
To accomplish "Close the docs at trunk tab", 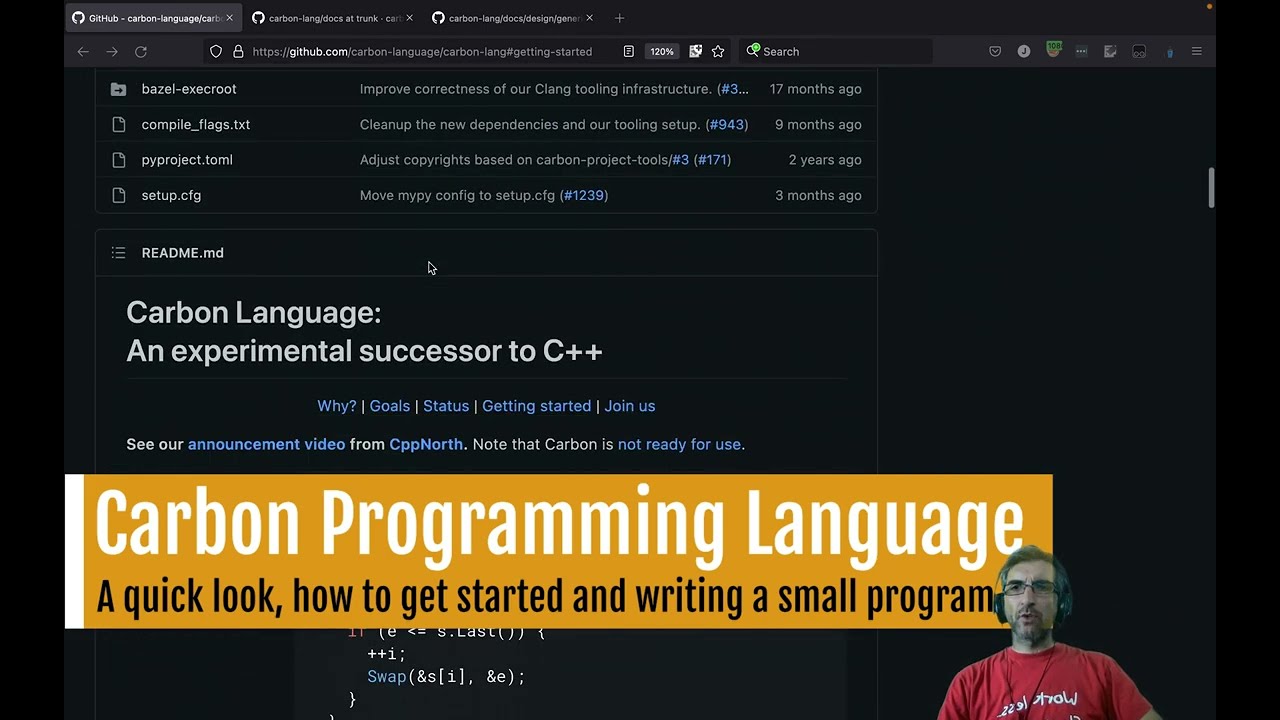I will (x=409, y=18).
